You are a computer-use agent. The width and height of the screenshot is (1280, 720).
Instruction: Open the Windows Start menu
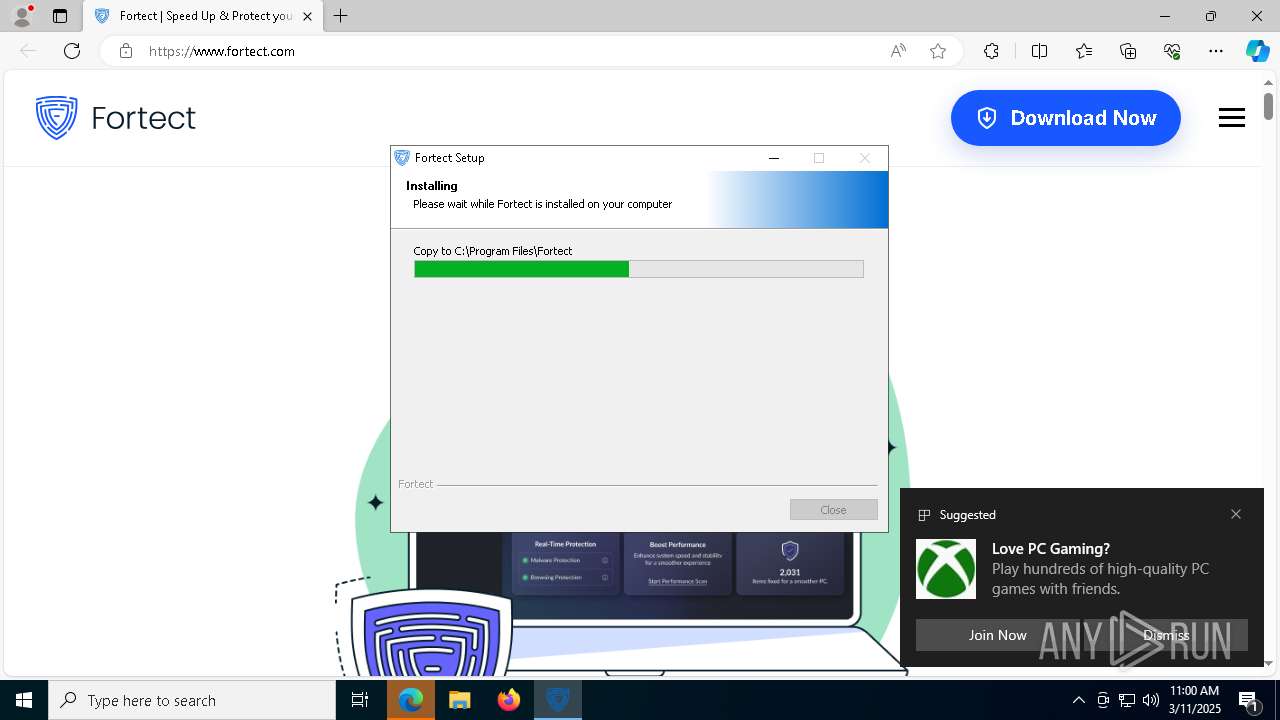tap(24, 700)
